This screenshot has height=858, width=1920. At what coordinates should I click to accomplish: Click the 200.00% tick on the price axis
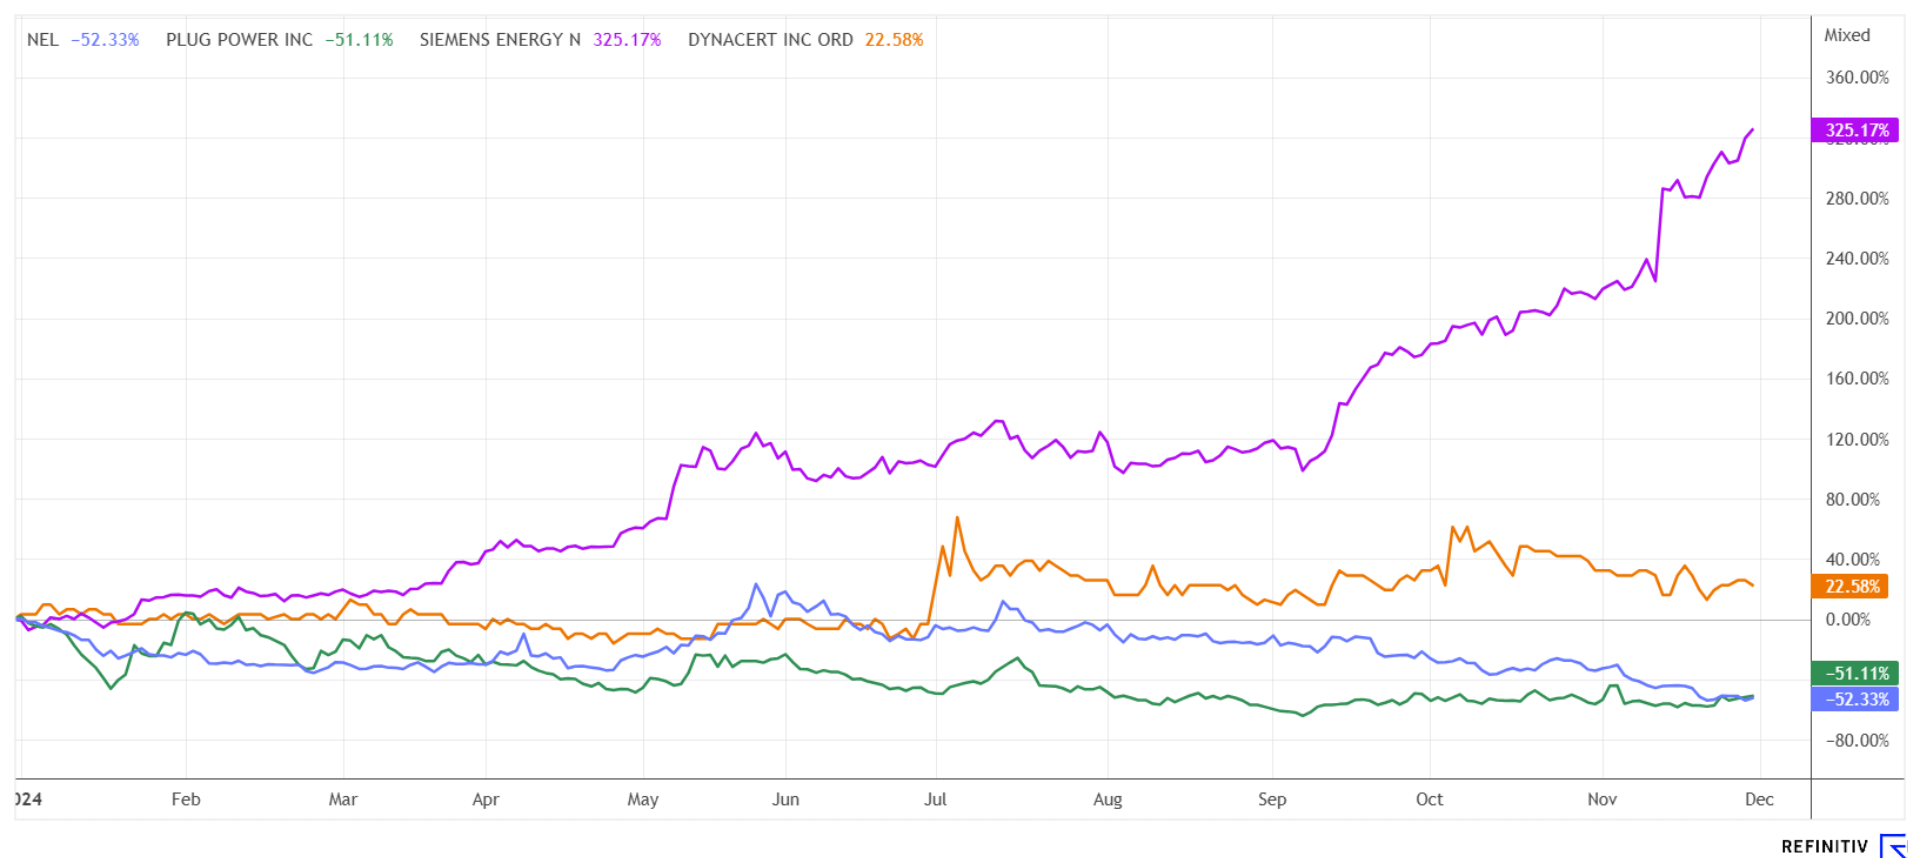pos(1857,318)
